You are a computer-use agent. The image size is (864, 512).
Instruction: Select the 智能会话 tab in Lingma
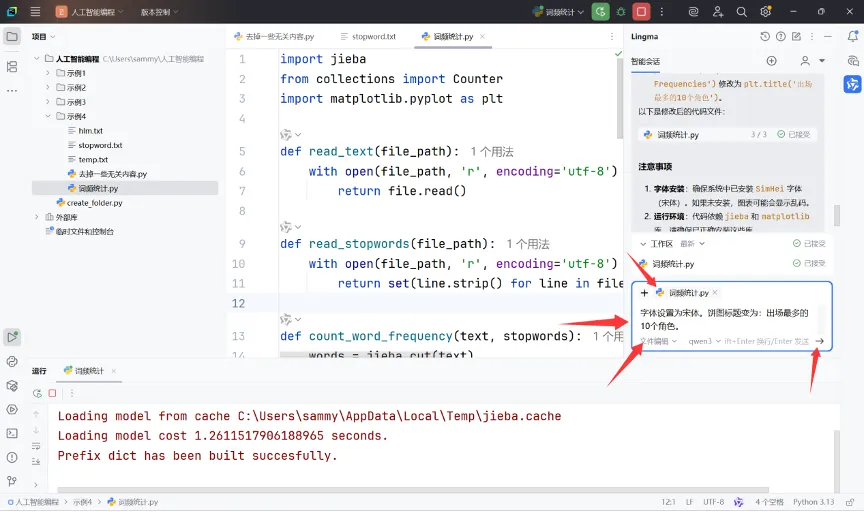[x=645, y=61]
